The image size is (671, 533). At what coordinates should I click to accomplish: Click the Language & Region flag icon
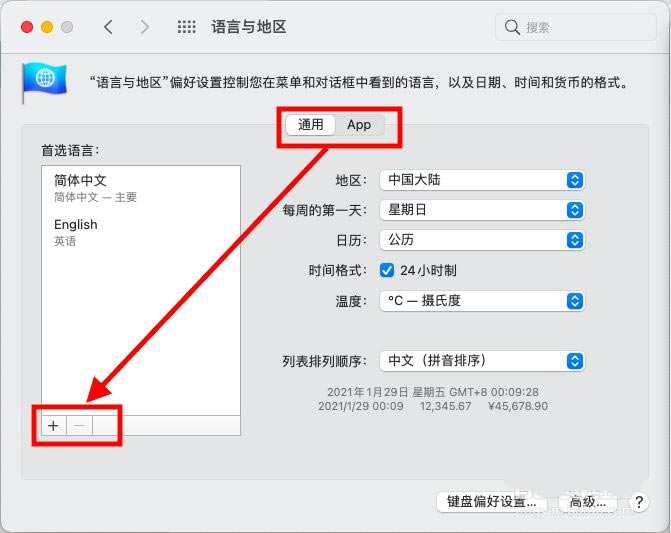[x=44, y=81]
